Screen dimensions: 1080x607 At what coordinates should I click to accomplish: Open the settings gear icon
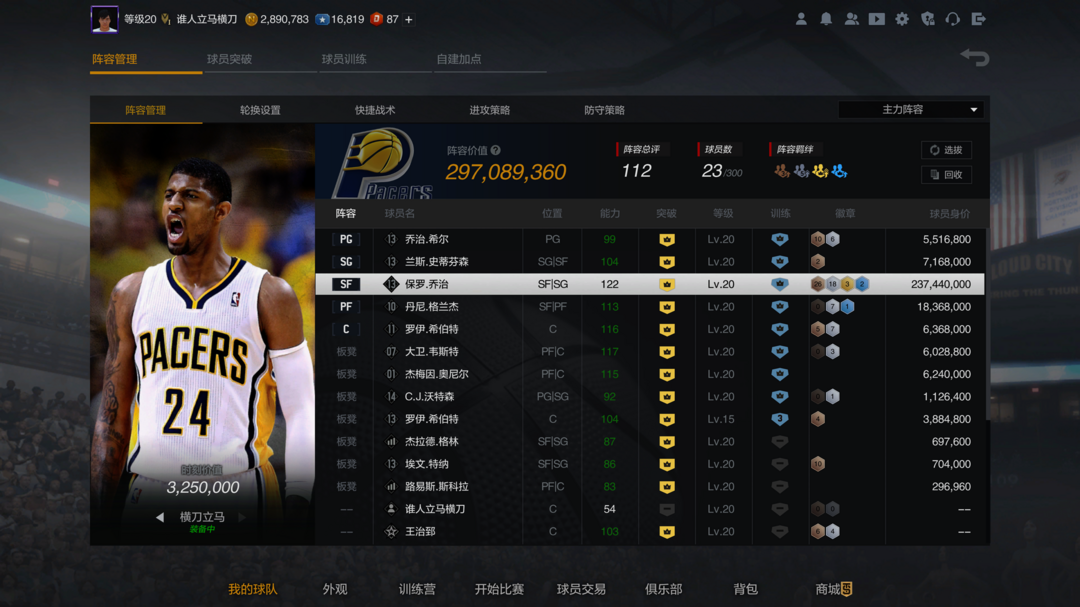click(x=902, y=19)
